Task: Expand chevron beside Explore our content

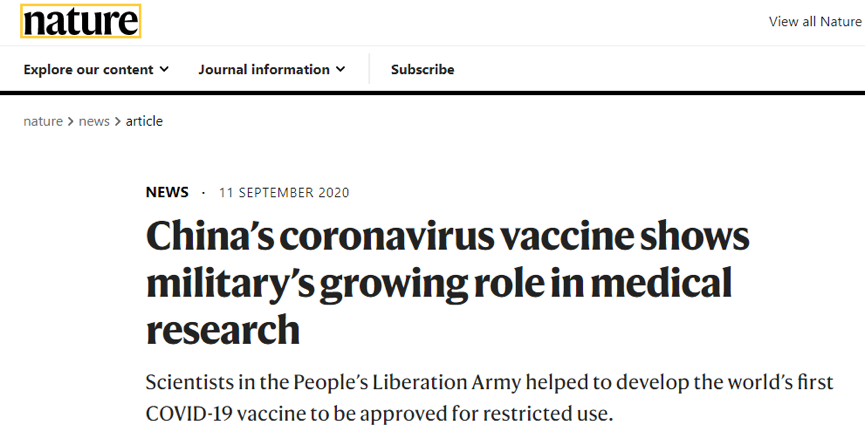Action: click(164, 69)
